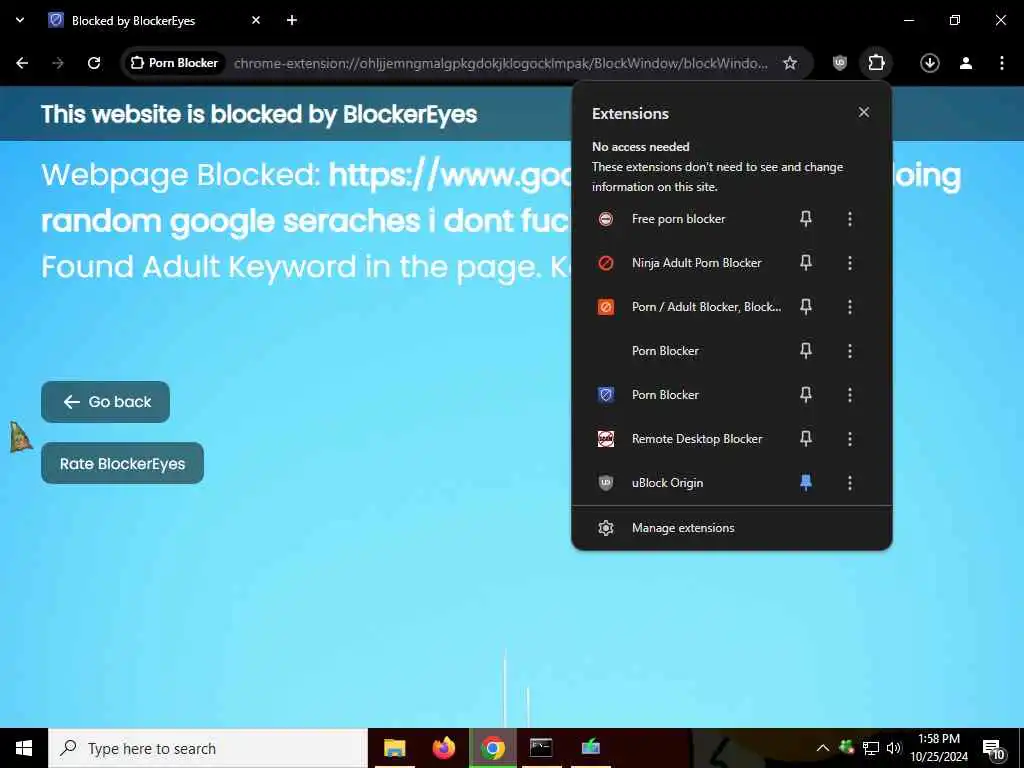Close the Extensions popup
Screen dimensions: 1024x768
coord(863,112)
